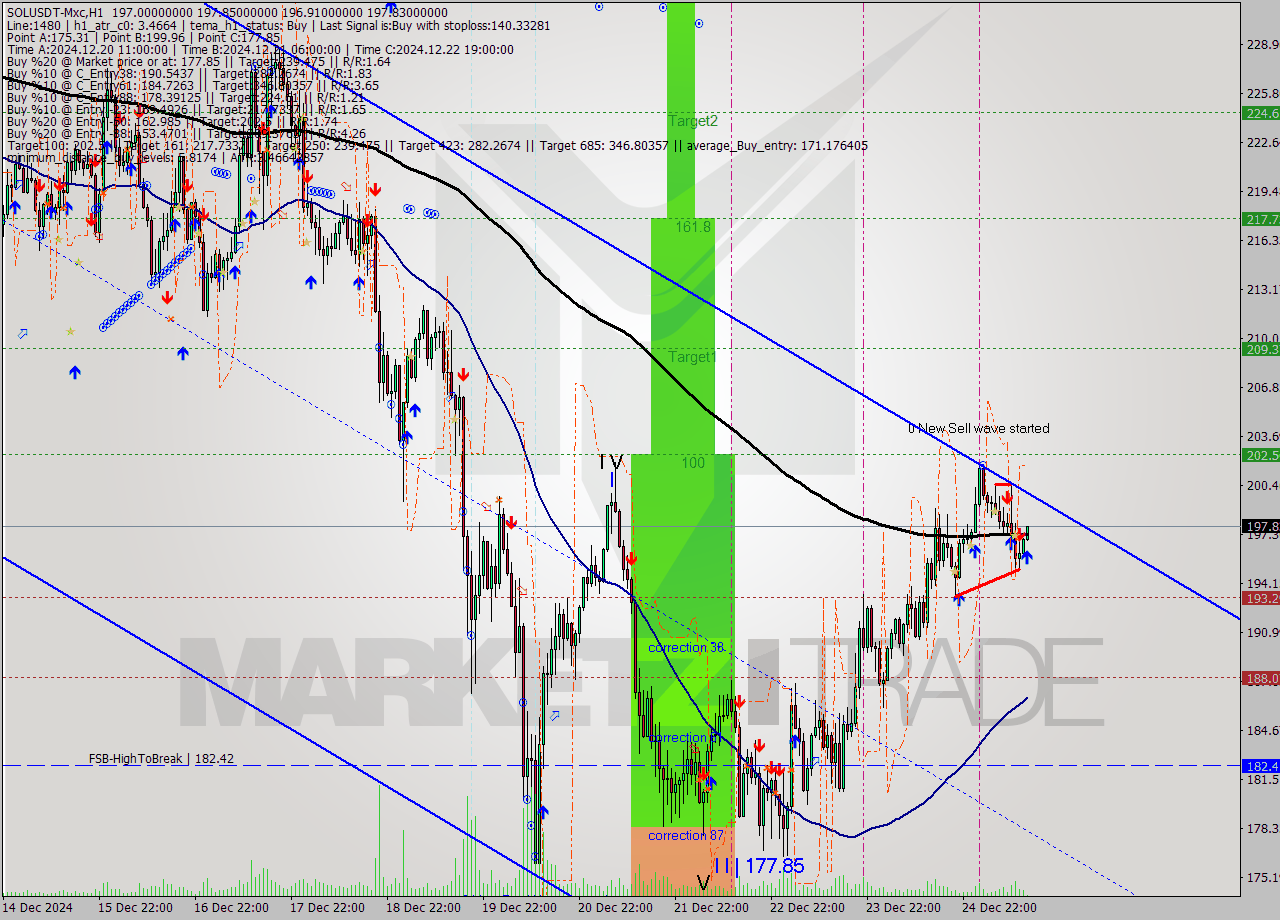Click the green 217.7 price tag
Viewport: 1280px width, 920px height.
point(1260,218)
